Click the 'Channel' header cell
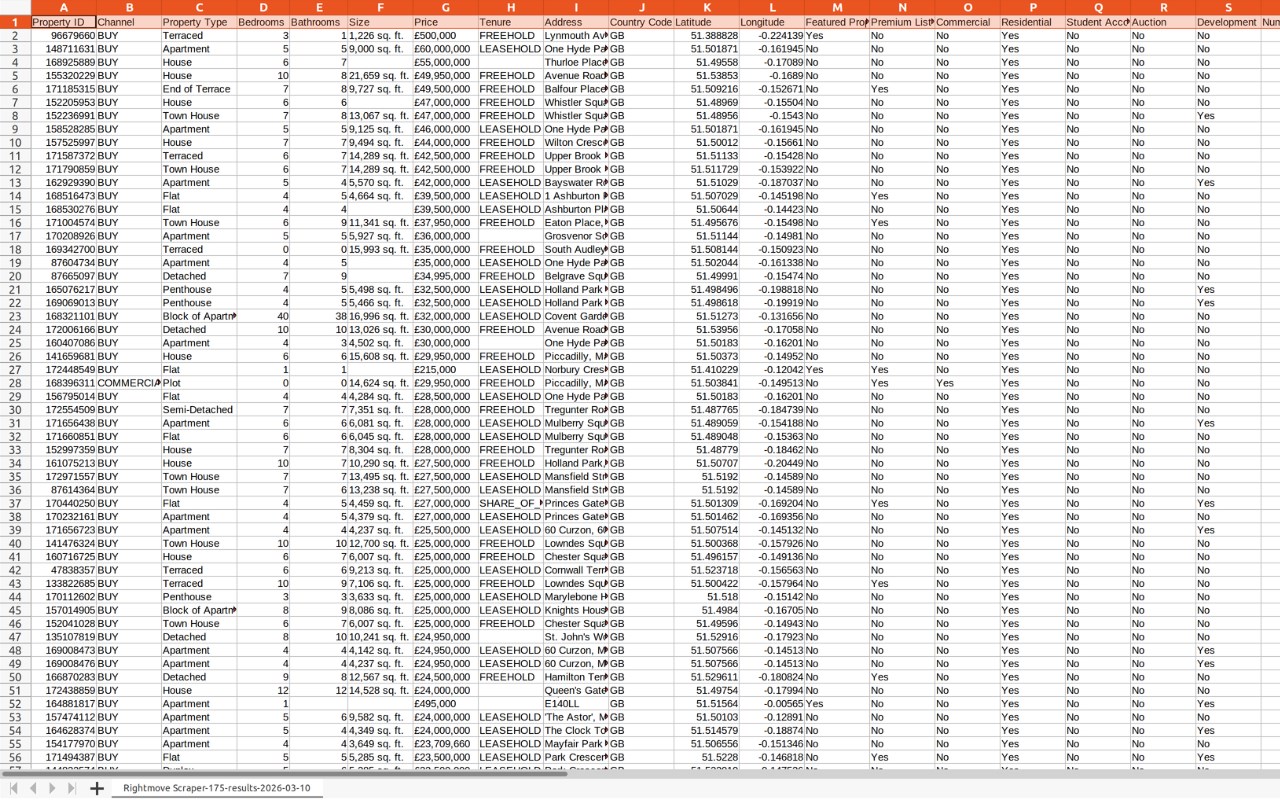This screenshot has height=800, width=1280. point(128,22)
